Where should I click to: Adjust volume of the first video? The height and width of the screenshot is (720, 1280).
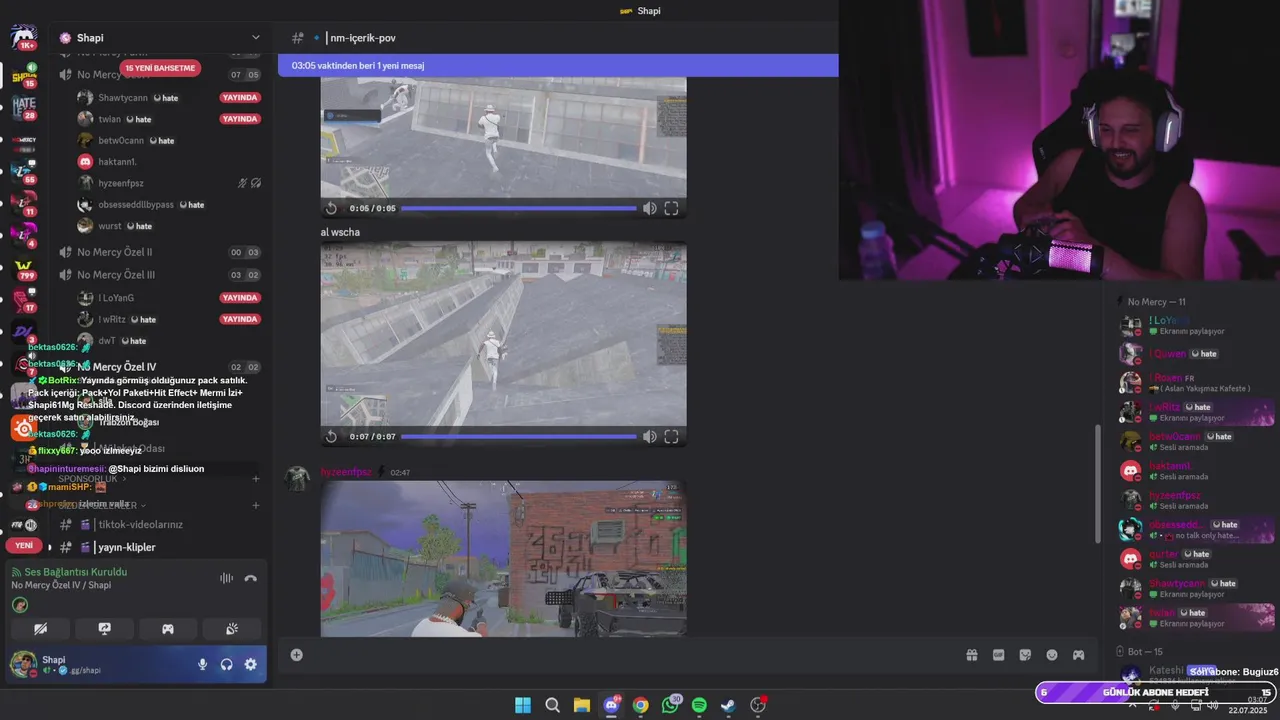click(650, 208)
